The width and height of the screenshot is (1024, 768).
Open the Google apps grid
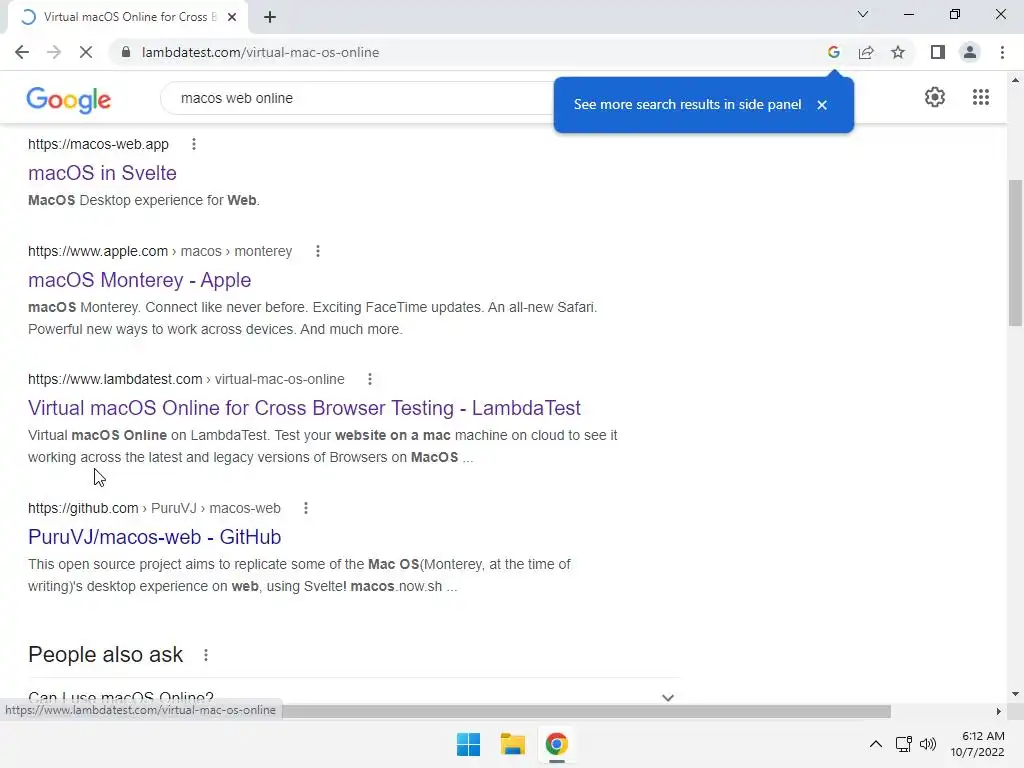(x=980, y=97)
